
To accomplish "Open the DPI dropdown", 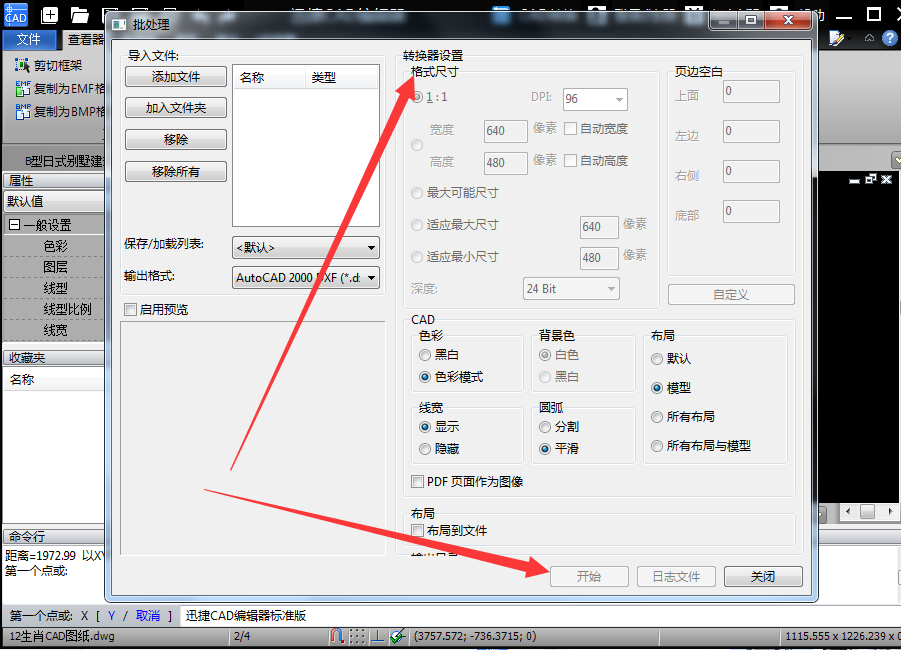I will (x=595, y=99).
